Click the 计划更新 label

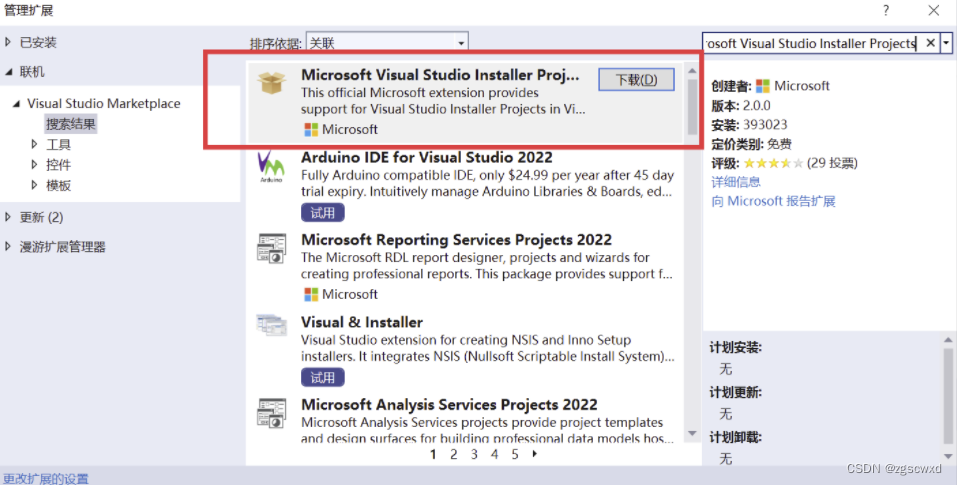(x=735, y=393)
